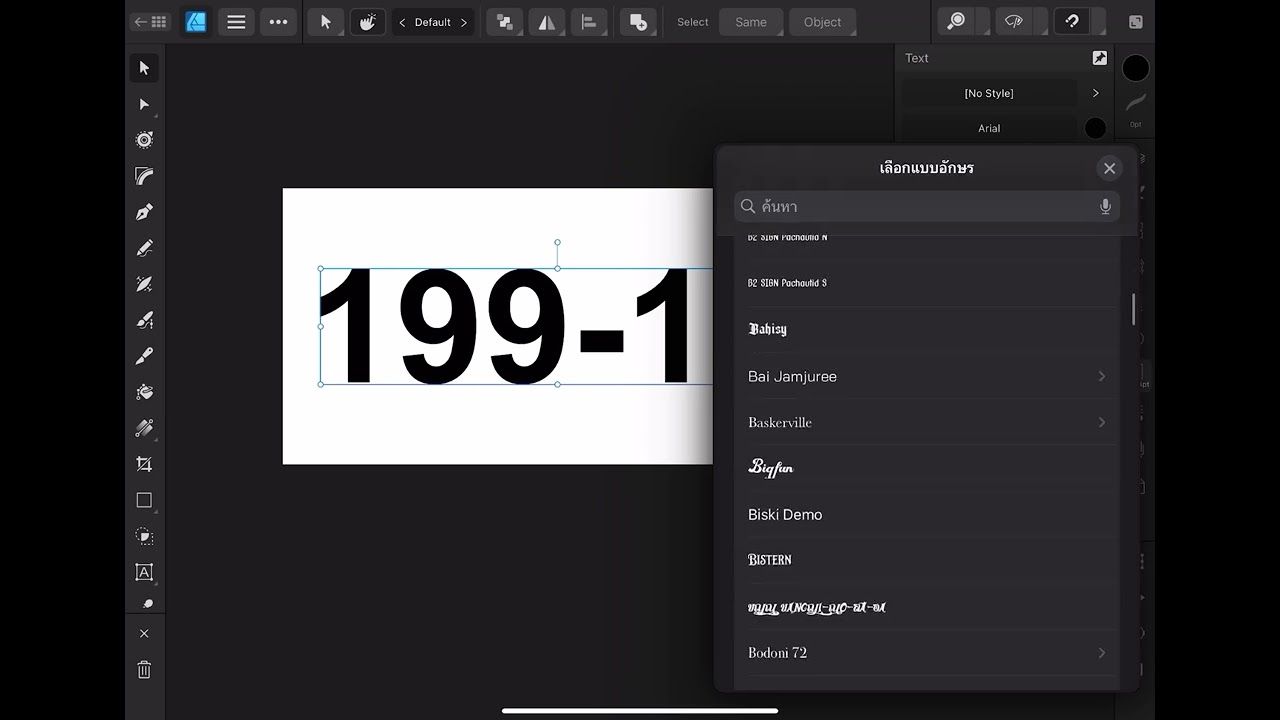Open the [No Style] text style selector
Viewport: 1280px width, 720px height.
[989, 93]
